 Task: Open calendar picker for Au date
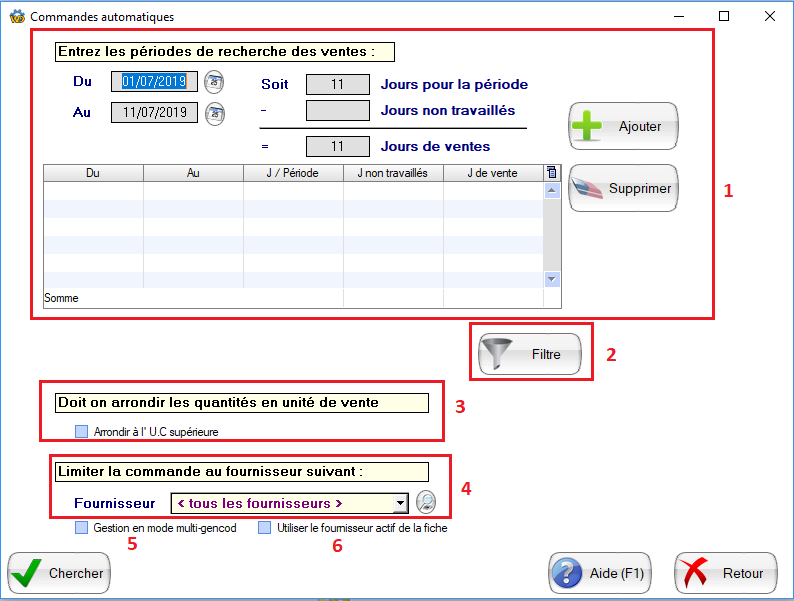(x=214, y=113)
